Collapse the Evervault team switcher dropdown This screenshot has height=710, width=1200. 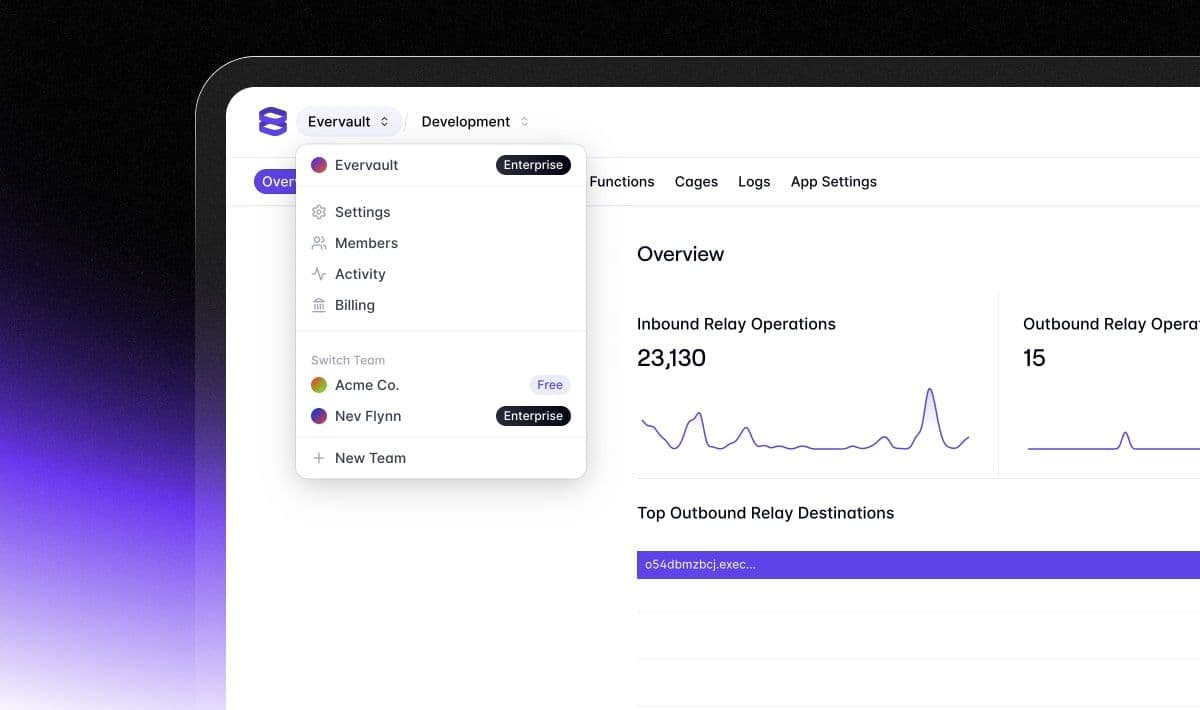click(348, 122)
